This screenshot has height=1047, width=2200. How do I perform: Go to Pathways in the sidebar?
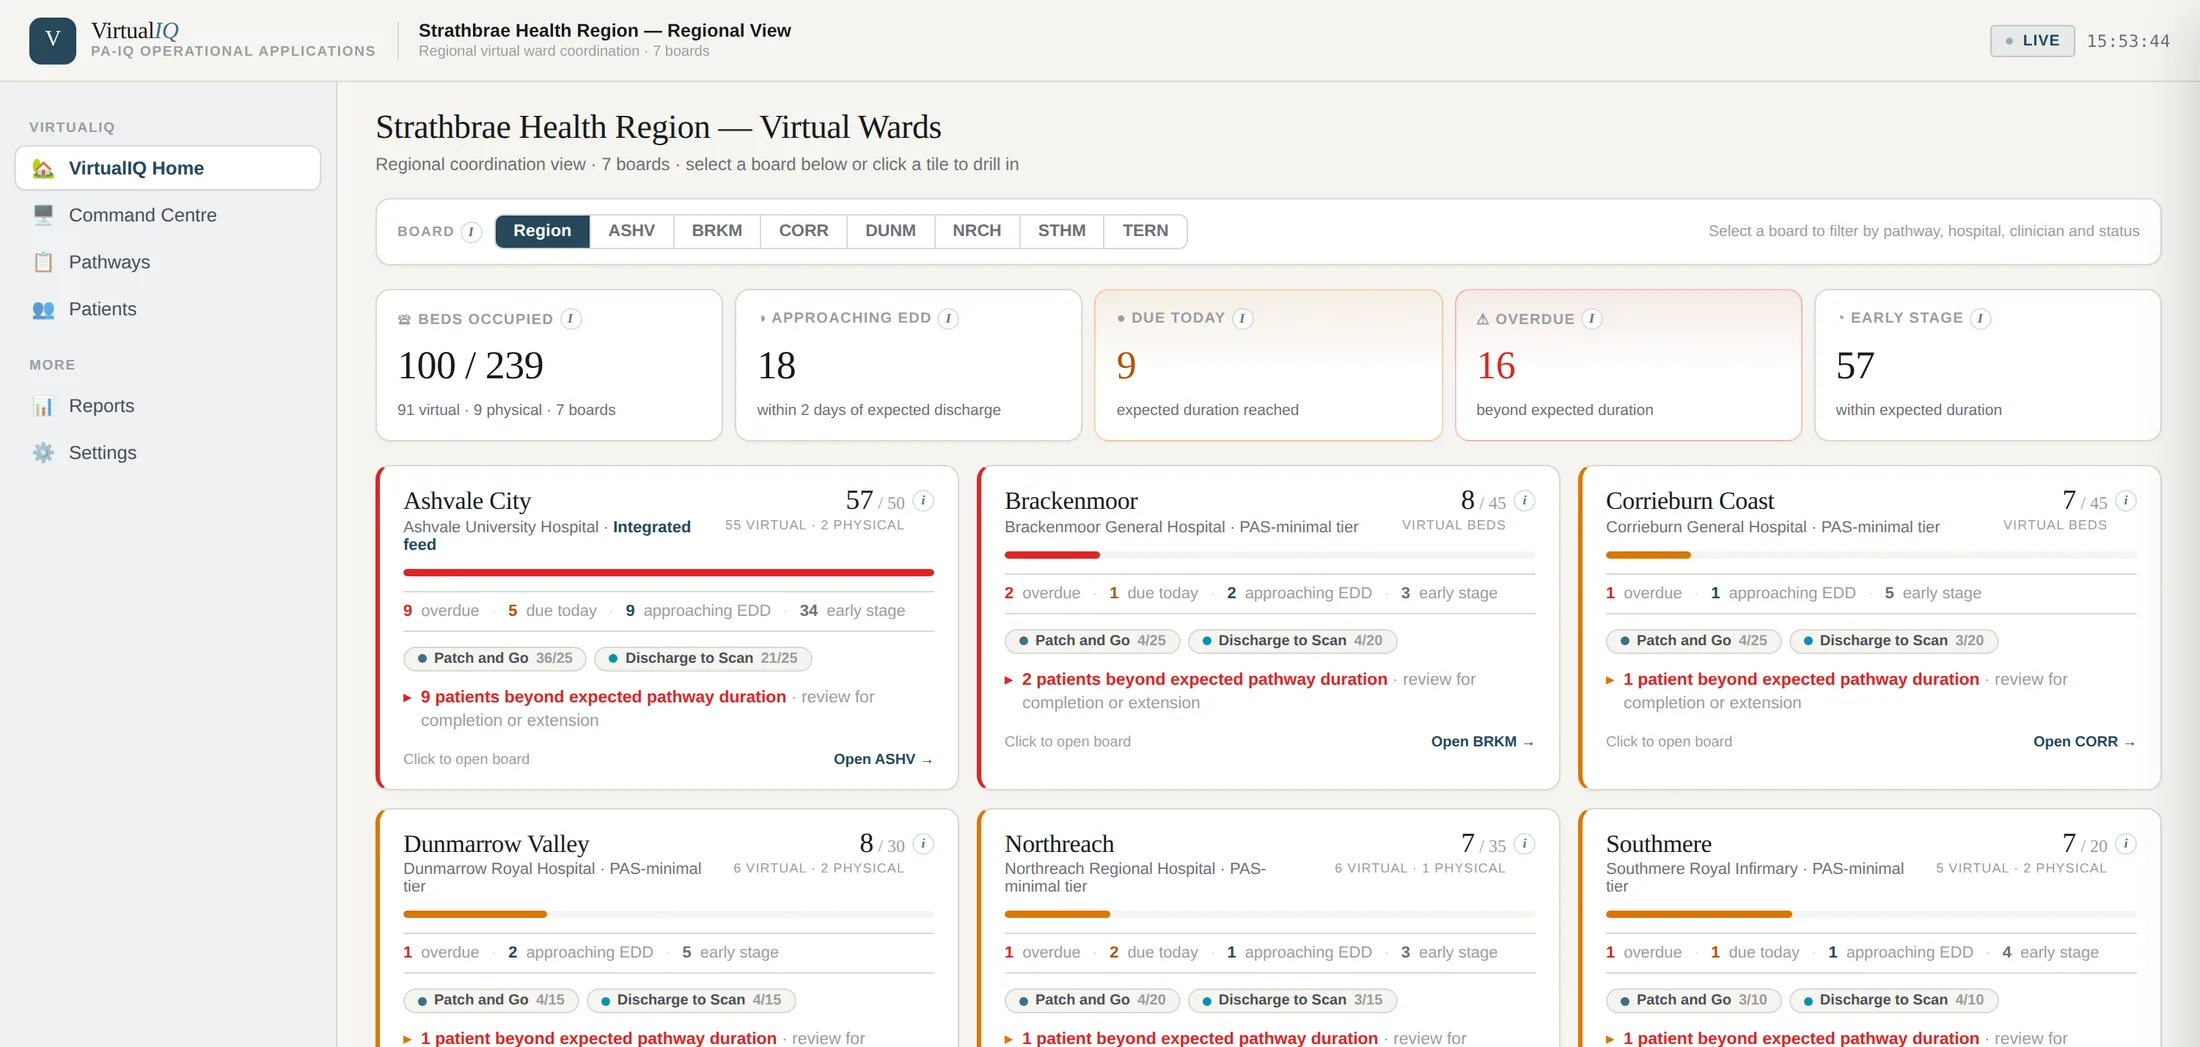click(168, 262)
